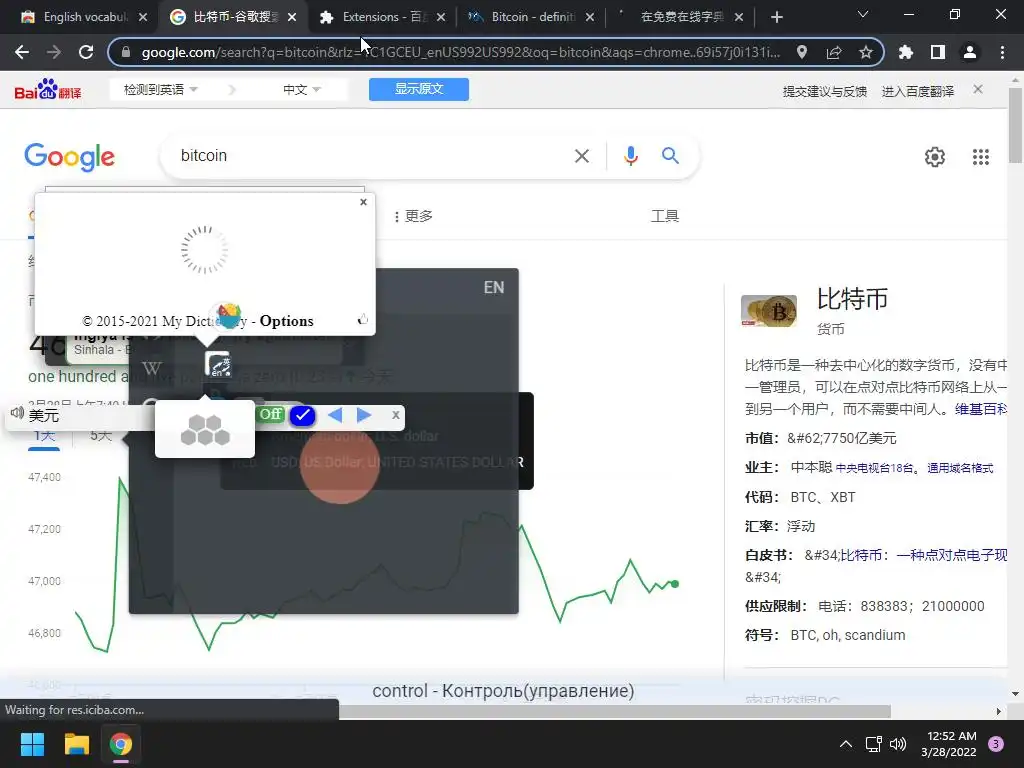The height and width of the screenshot is (768, 1024).
Task: Click thumbs-up in My Dictionary popup
Action: click(362, 319)
